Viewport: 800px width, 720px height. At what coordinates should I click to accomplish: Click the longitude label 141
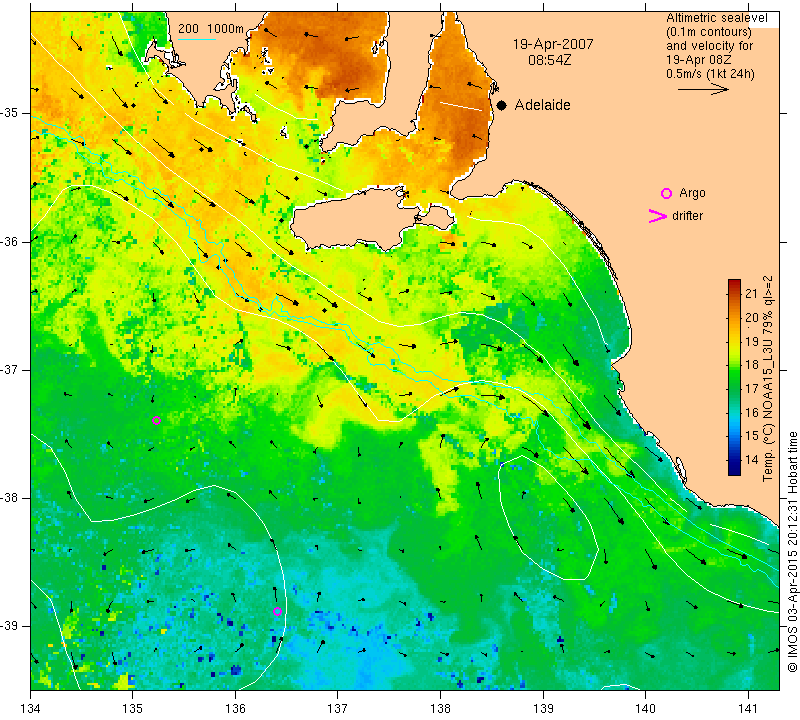[x=748, y=708]
